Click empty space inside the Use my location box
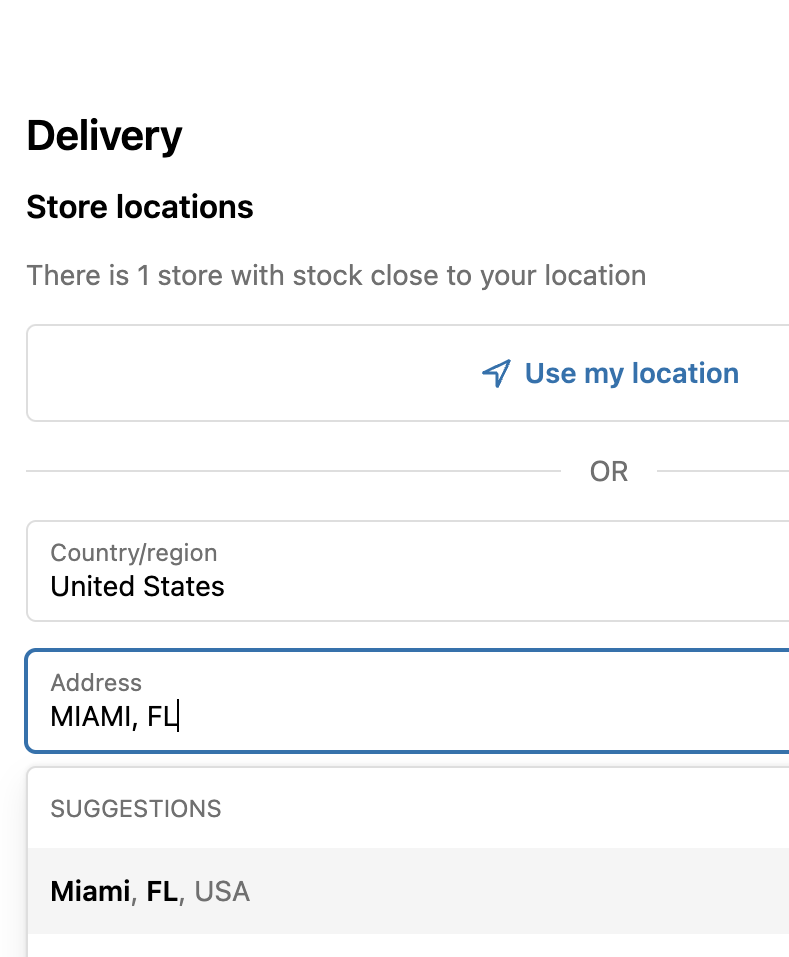 (244, 373)
